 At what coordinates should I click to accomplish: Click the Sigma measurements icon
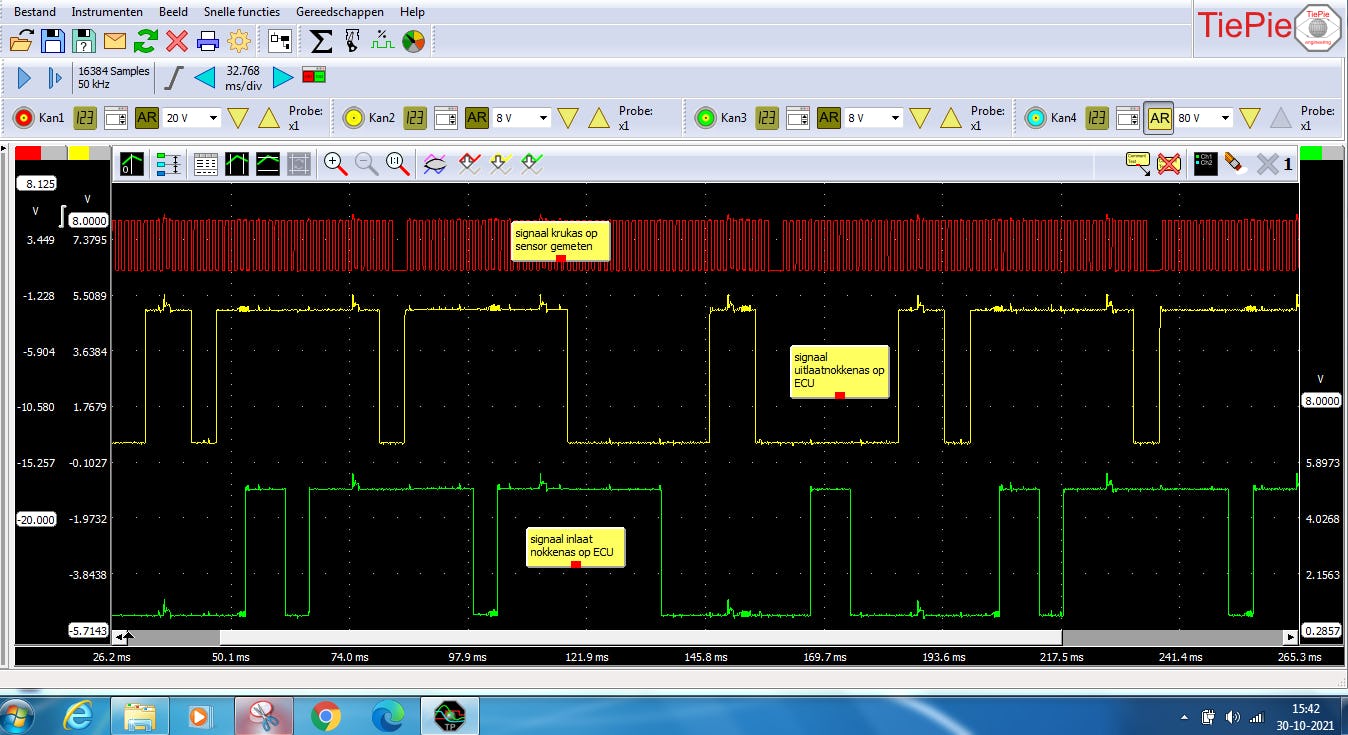click(x=321, y=41)
